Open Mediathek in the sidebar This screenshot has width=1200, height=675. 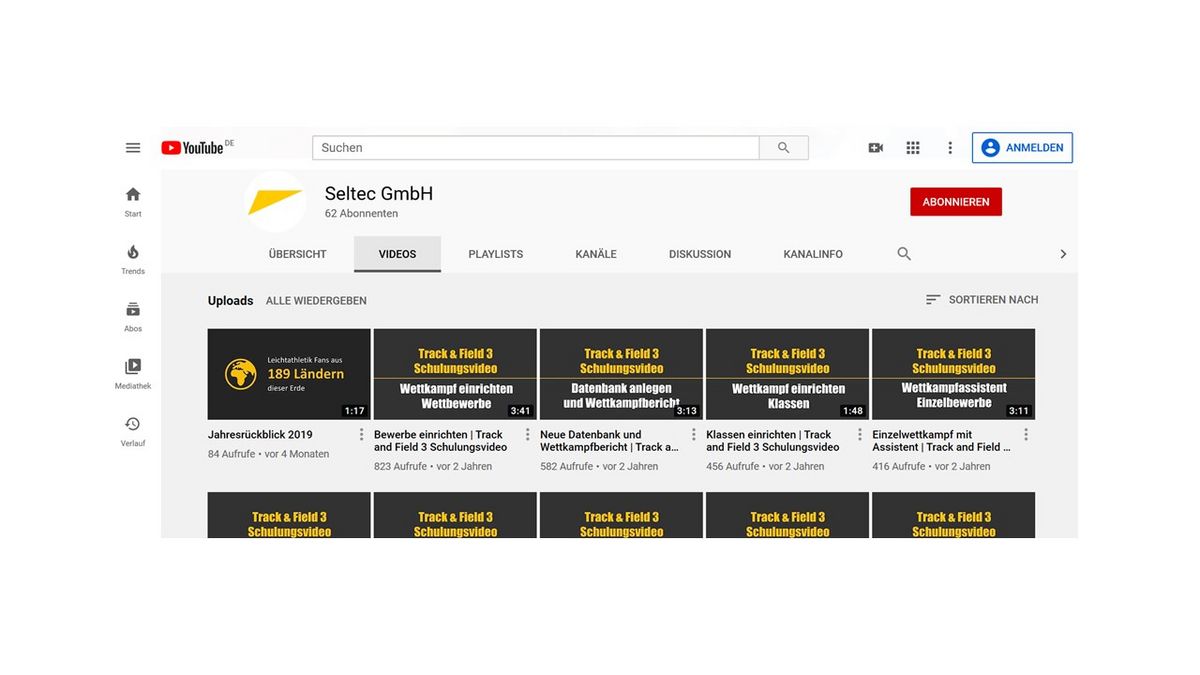[133, 373]
